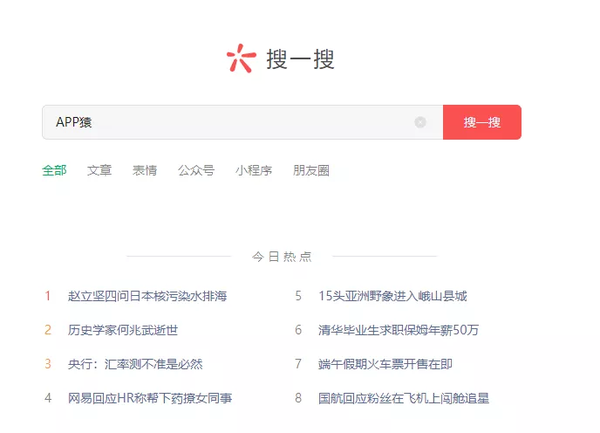Focus the search field containing APP猿
This screenshot has width=600, height=433.
[243, 122]
